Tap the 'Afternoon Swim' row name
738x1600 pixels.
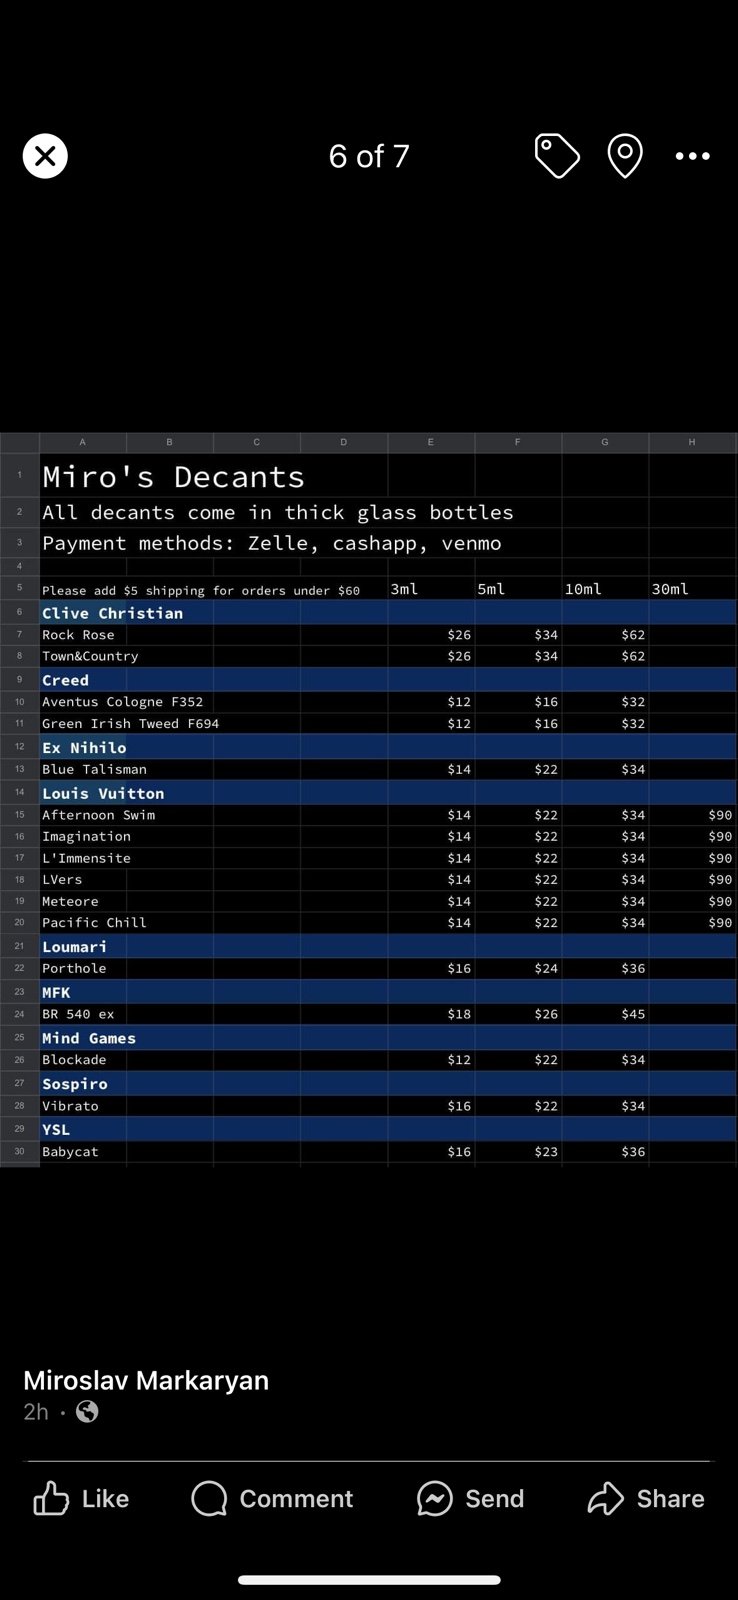point(98,815)
